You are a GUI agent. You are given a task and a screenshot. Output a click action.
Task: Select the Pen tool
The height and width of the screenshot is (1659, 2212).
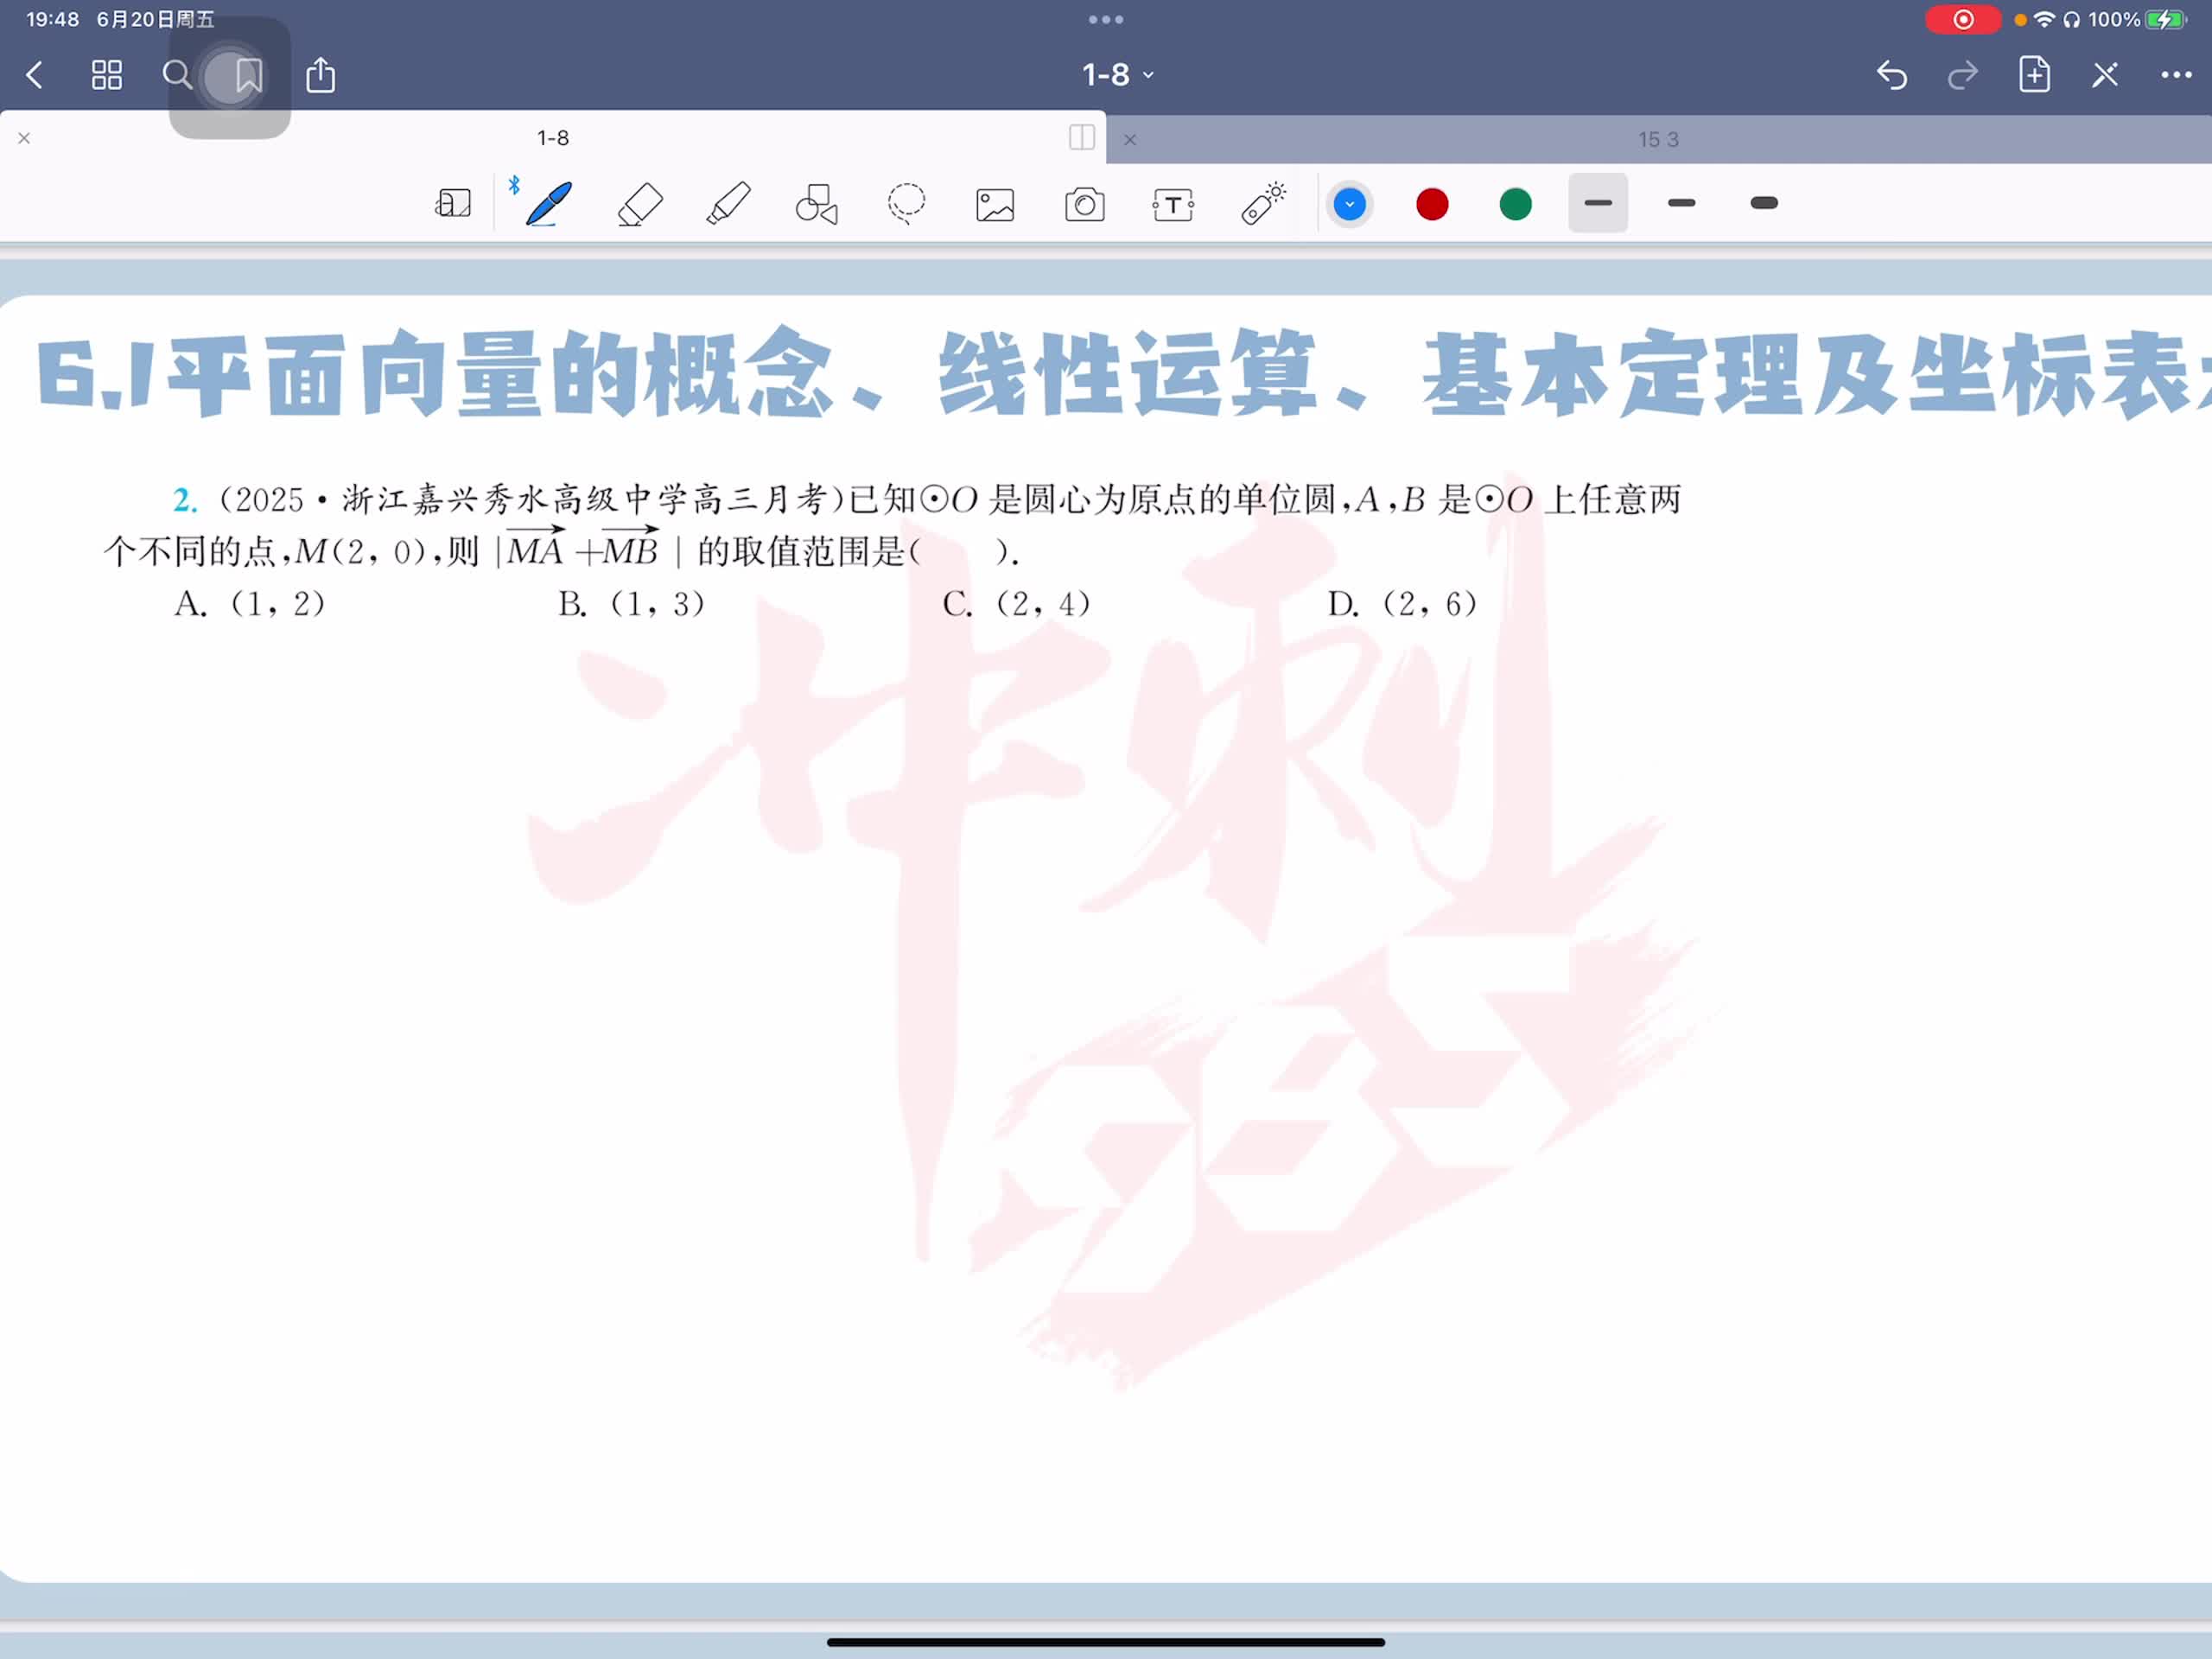(x=549, y=204)
